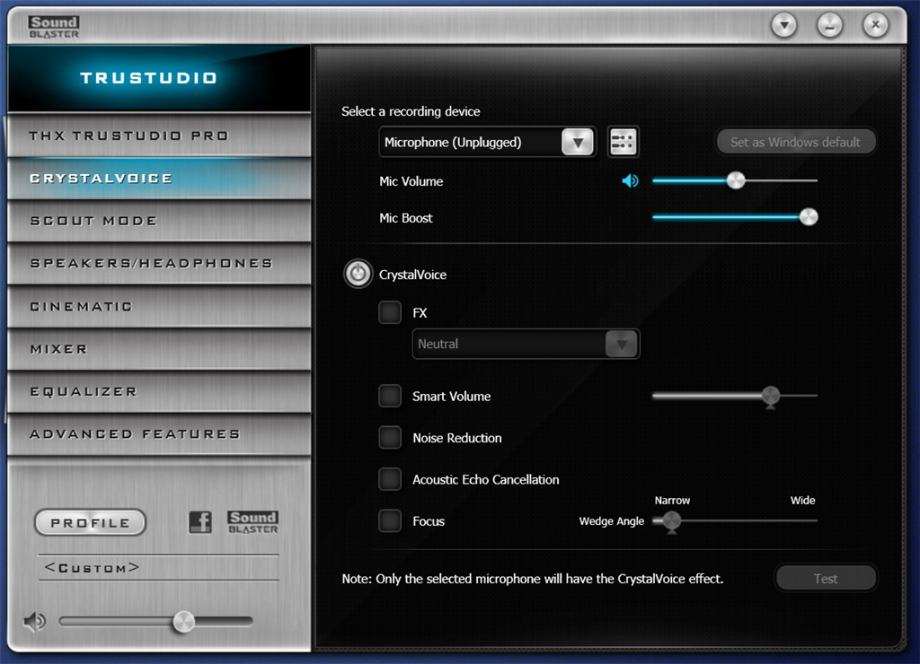The width and height of the screenshot is (920, 664).
Task: Minimize the Sound Blaster window
Action: [830, 25]
